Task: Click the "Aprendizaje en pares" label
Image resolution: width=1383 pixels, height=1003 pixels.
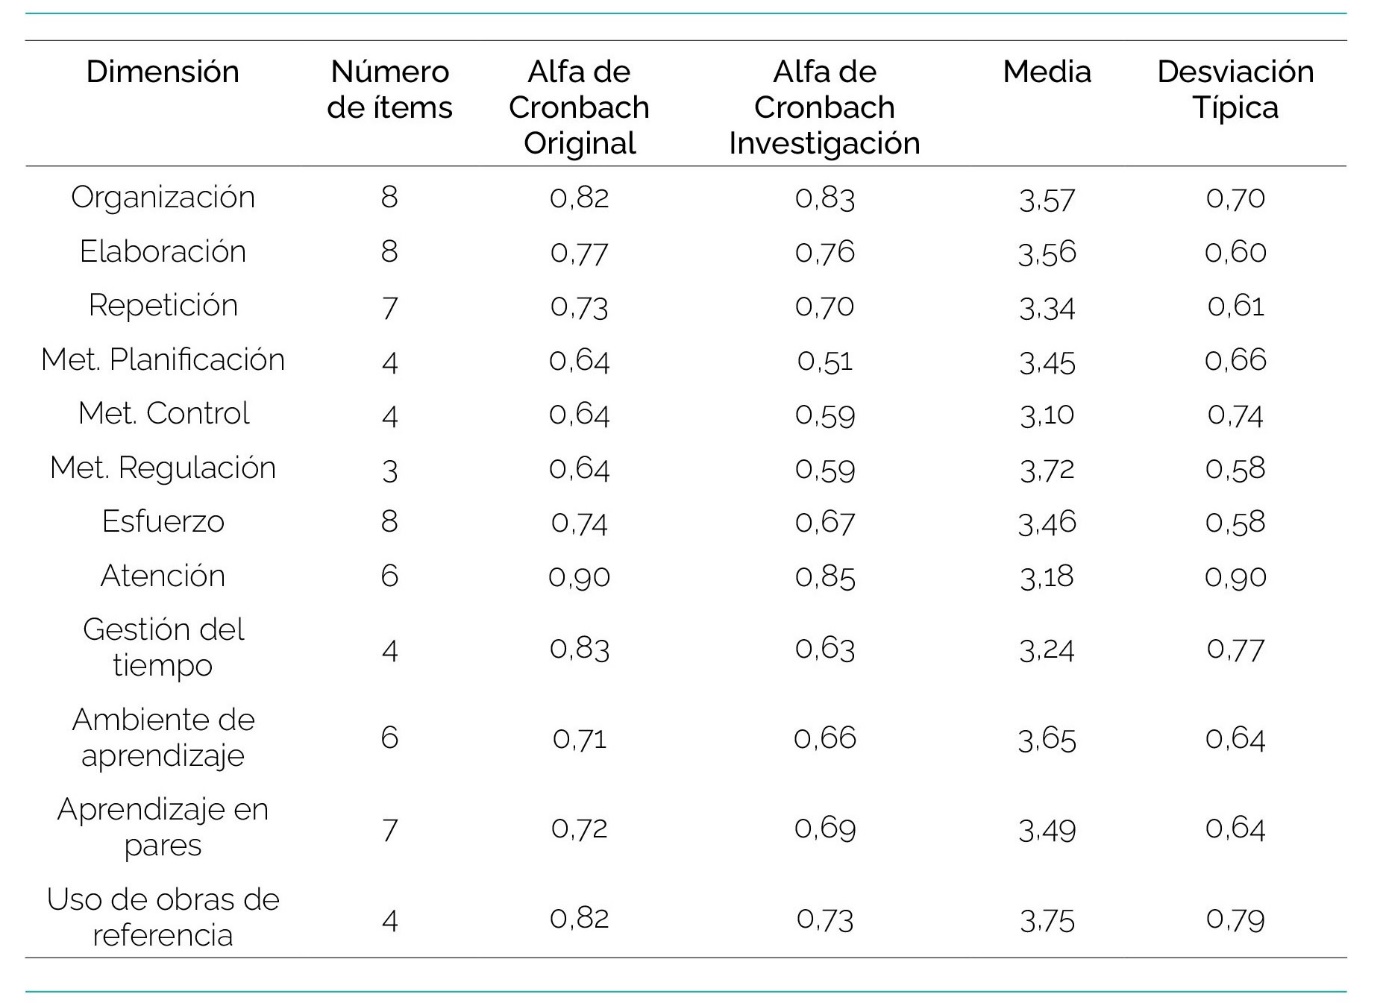Action: (x=163, y=827)
